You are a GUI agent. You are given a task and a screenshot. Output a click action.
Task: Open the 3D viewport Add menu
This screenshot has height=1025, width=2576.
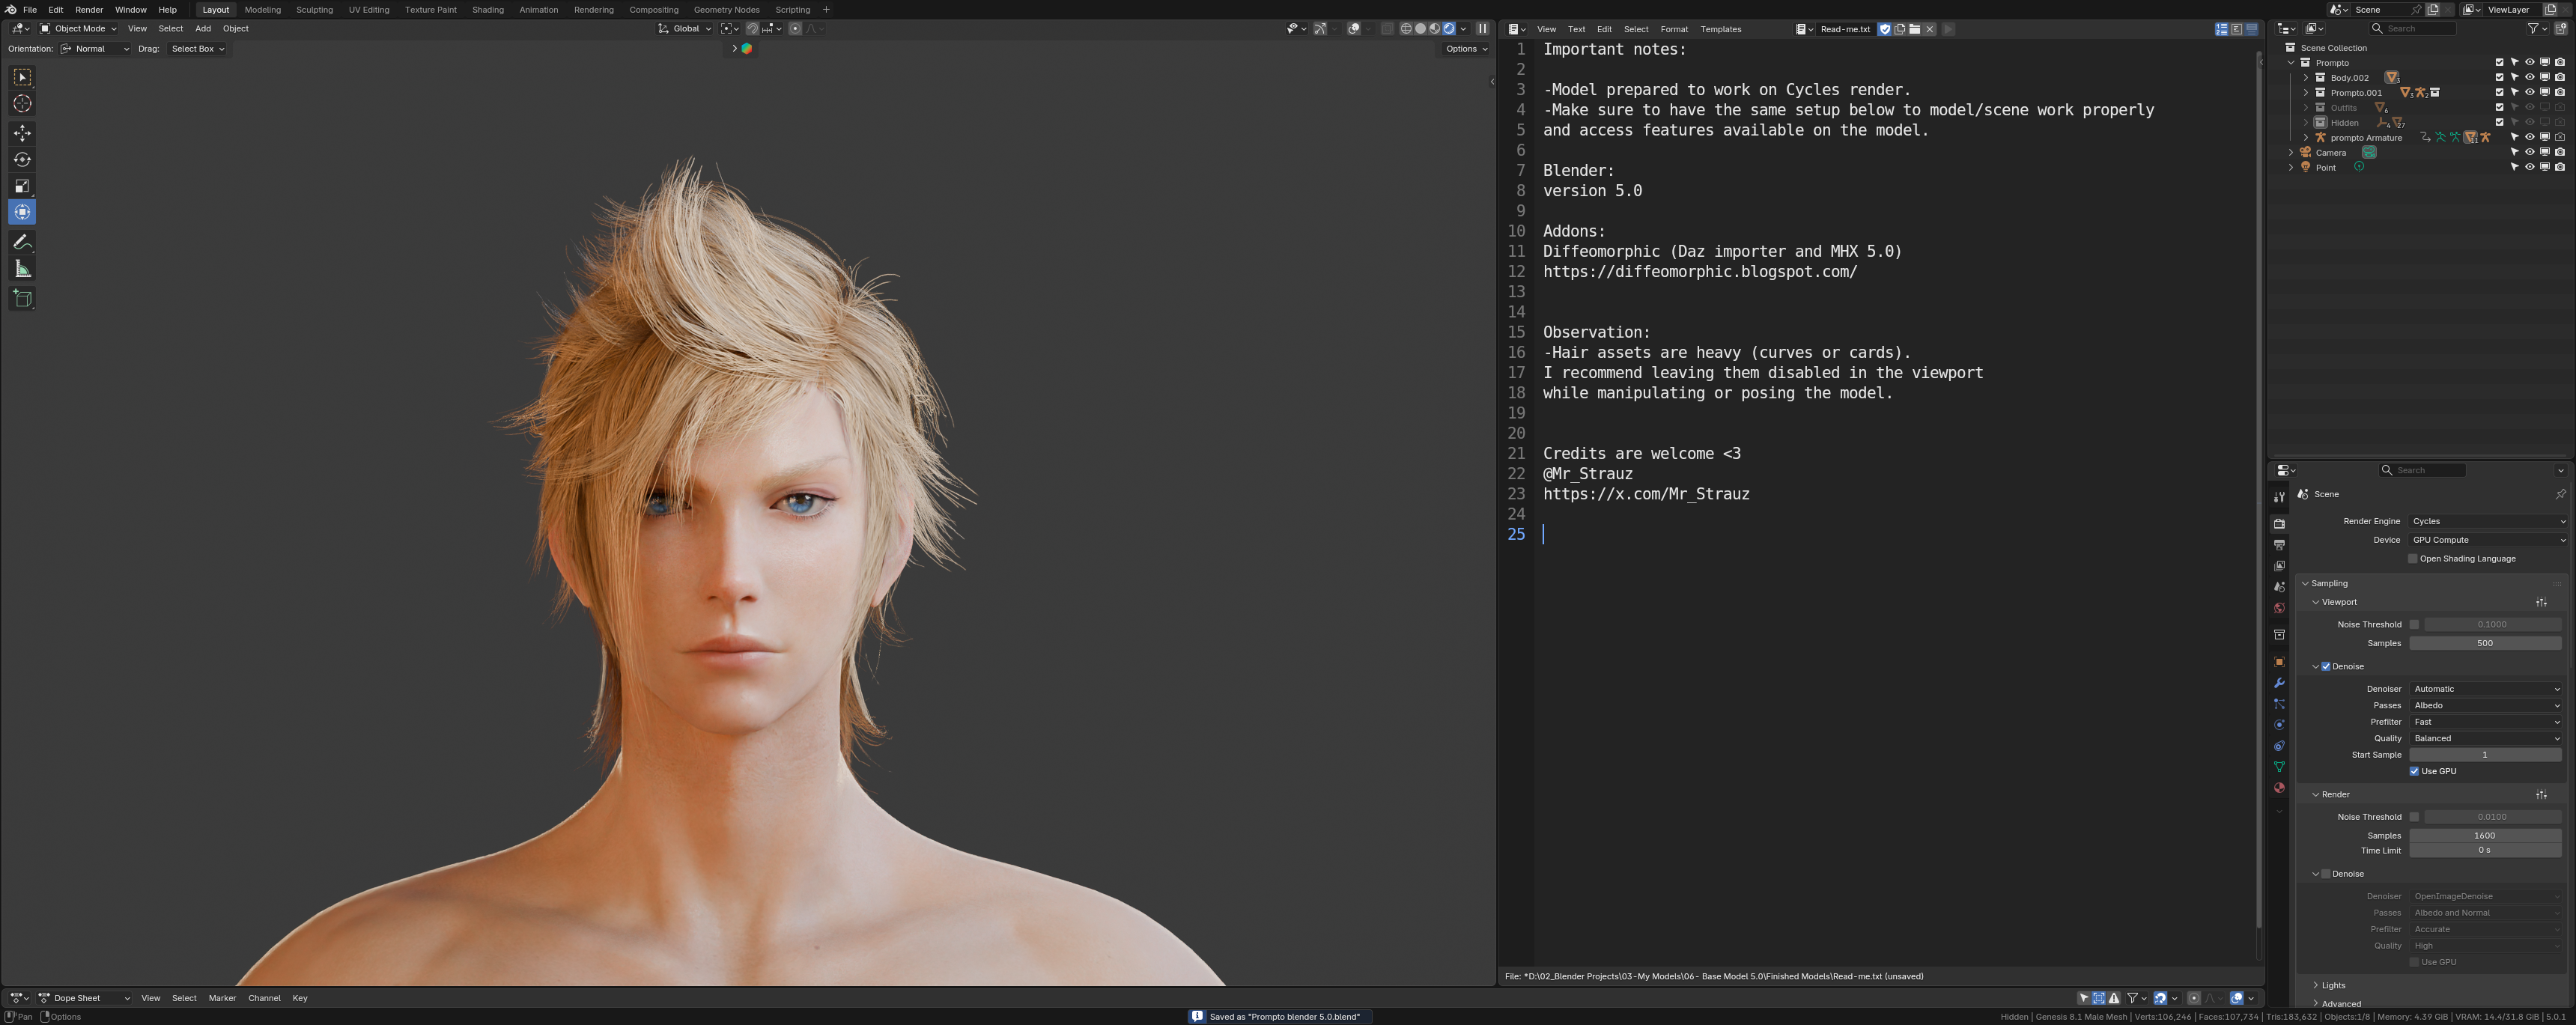203,29
